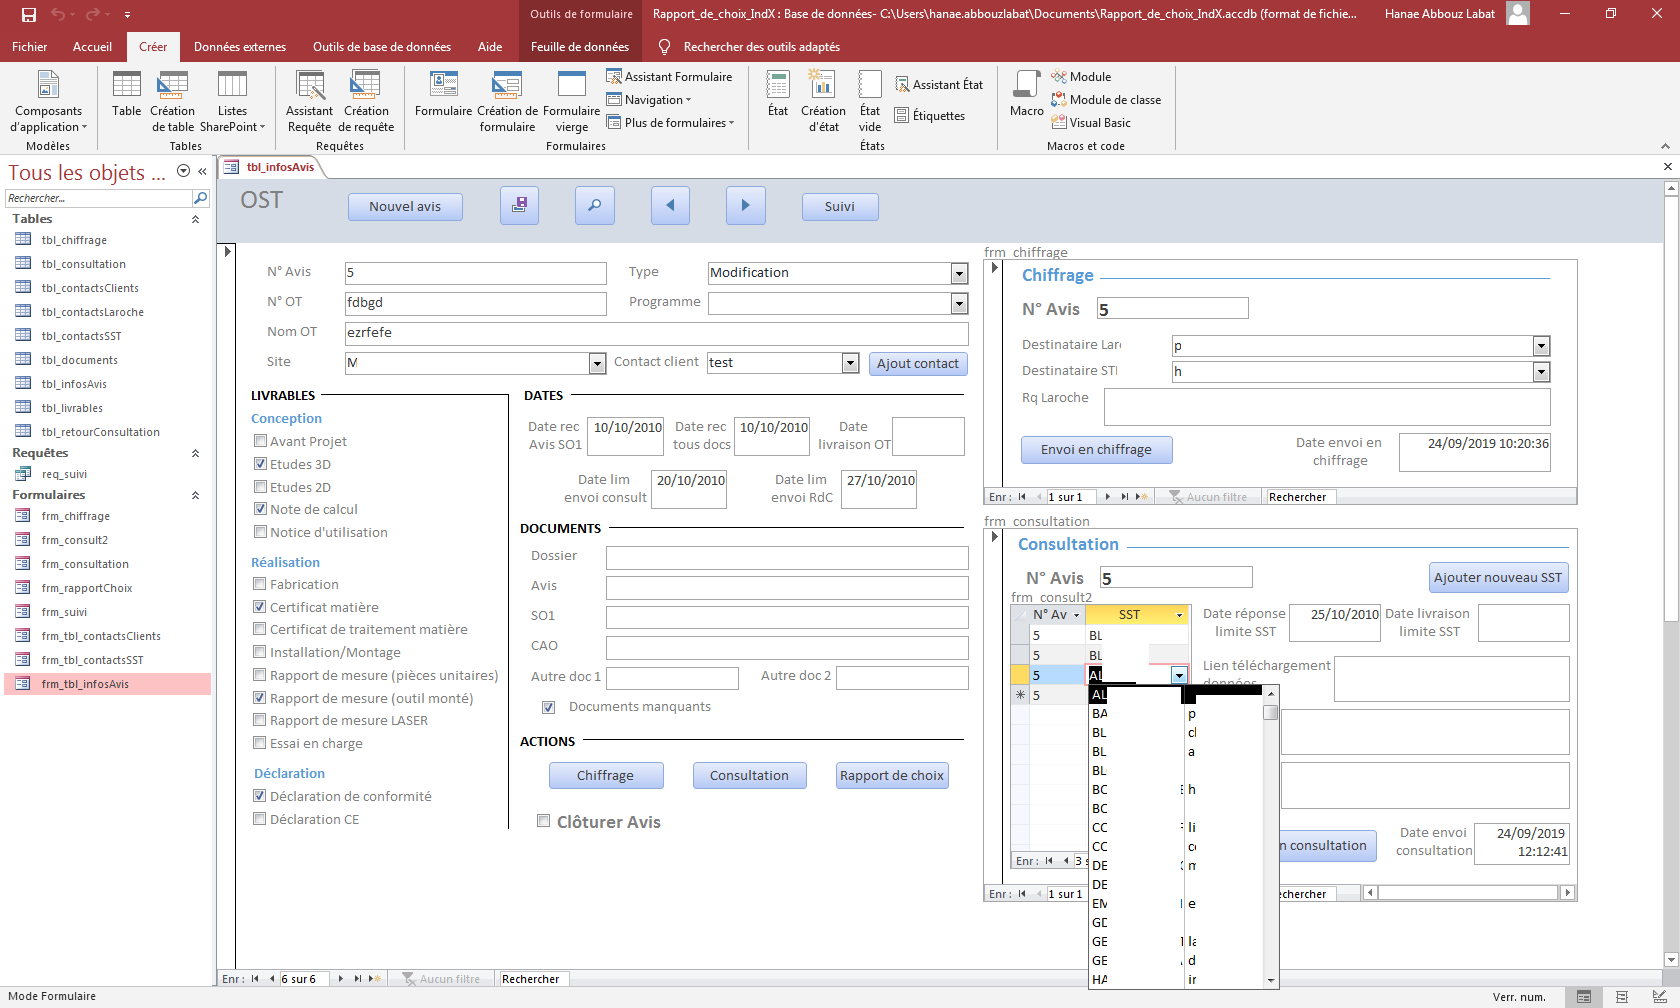Click Création de formulaire icon
The height and width of the screenshot is (1008, 1680).
(507, 101)
